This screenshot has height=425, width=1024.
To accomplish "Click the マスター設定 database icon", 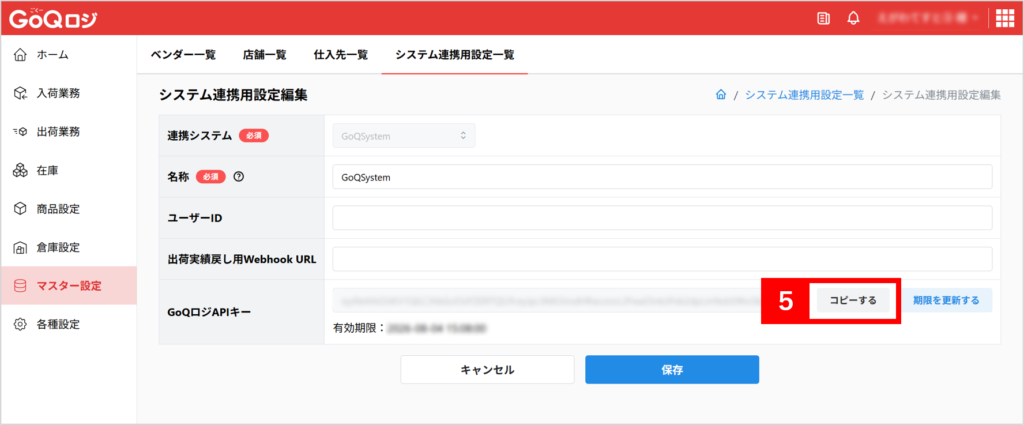I will click(20, 285).
